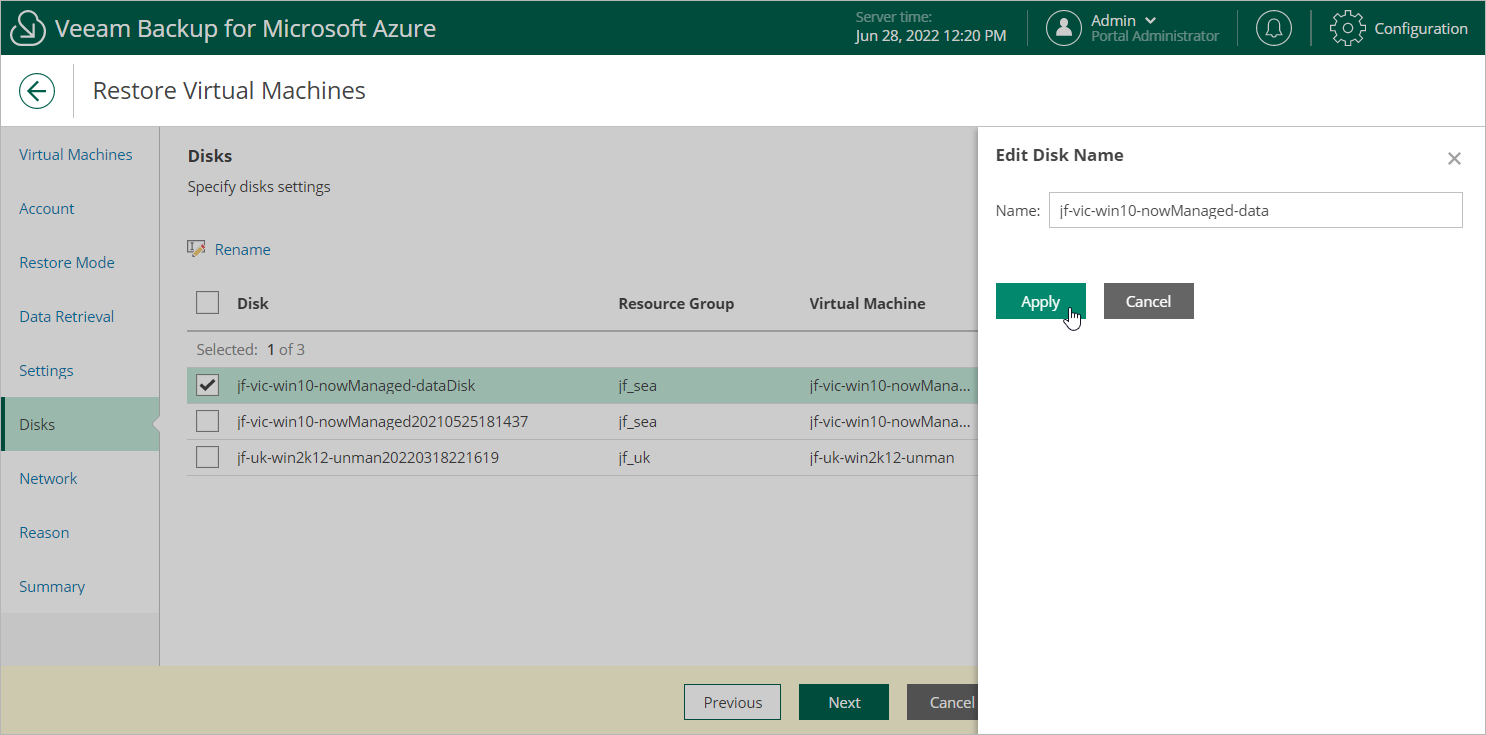Open the Configuration gear icon
The width and height of the screenshot is (1486, 735).
(x=1347, y=28)
